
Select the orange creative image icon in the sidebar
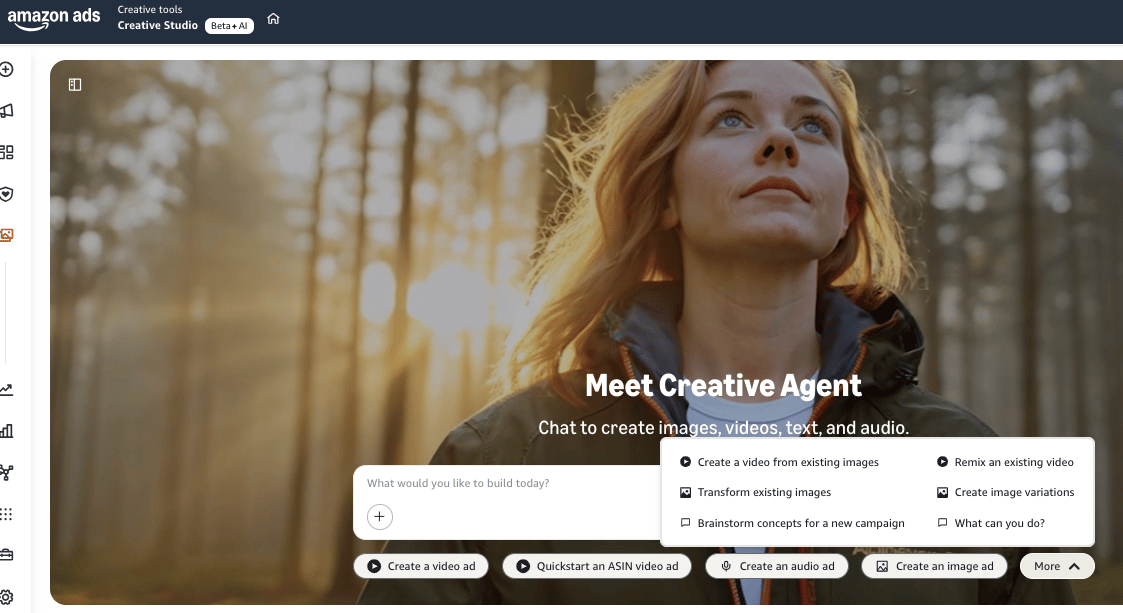click(7, 236)
